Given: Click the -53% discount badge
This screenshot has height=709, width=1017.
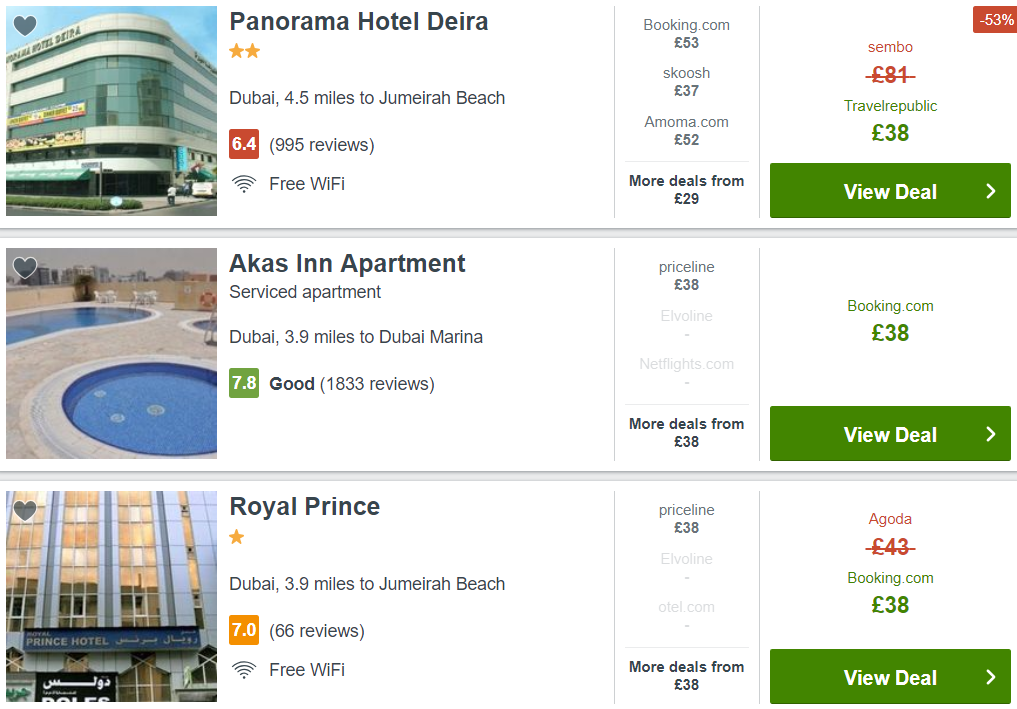Looking at the screenshot, I should 995,20.
